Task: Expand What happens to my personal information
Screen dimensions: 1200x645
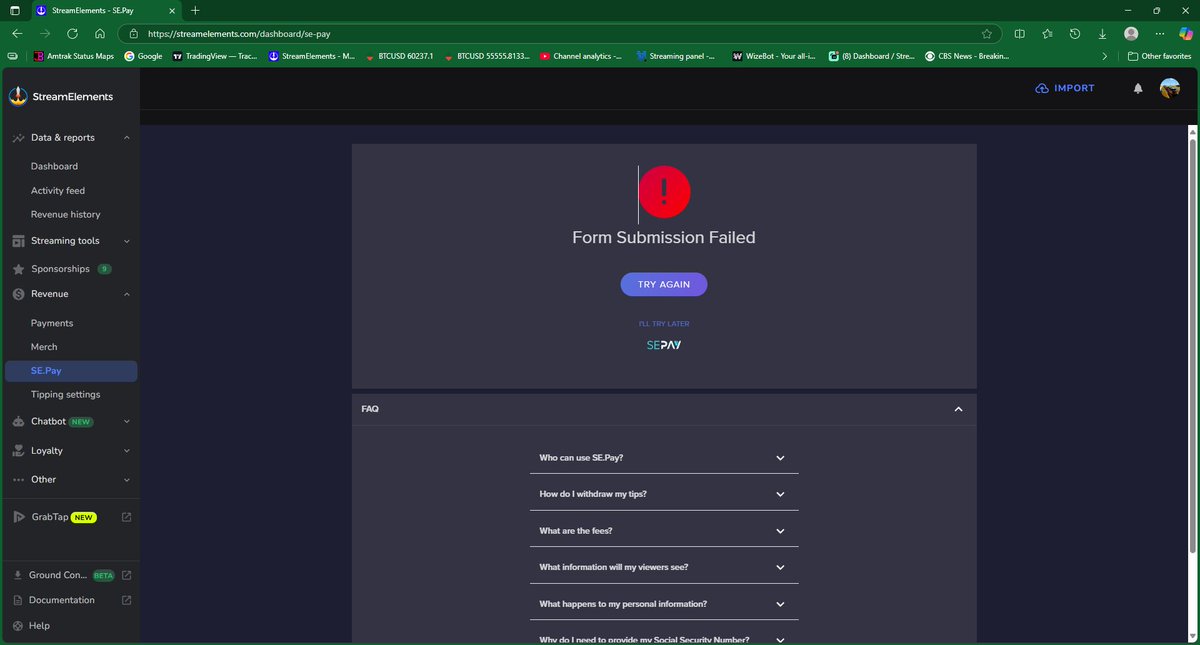Action: 664,604
